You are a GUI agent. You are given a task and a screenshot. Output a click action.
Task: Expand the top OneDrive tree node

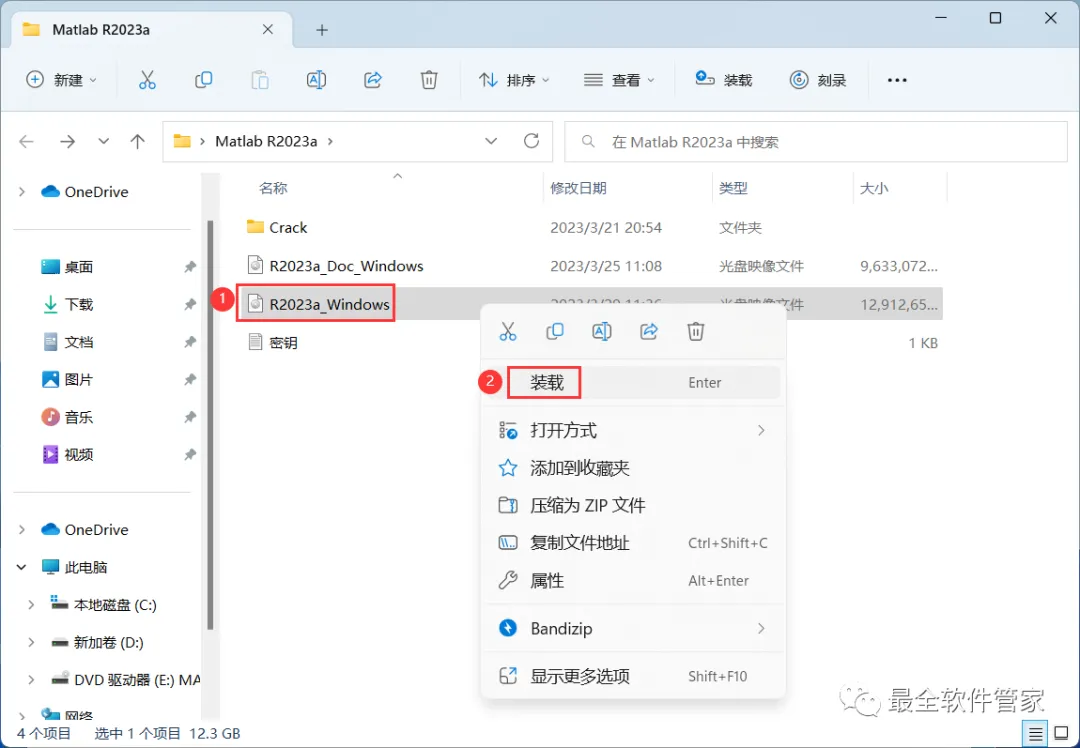(22, 192)
